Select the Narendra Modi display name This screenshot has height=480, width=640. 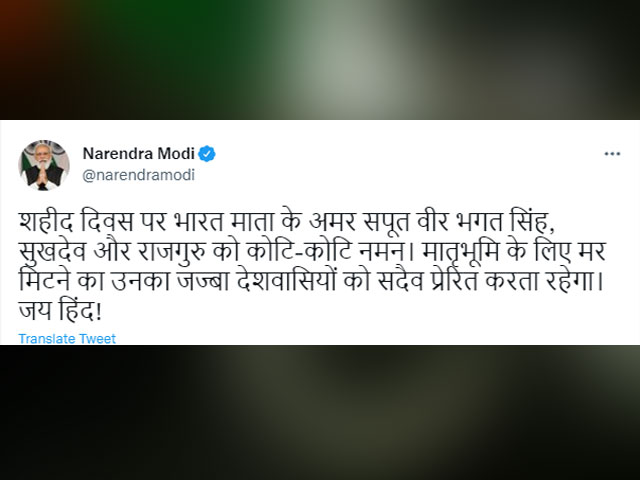(x=139, y=154)
